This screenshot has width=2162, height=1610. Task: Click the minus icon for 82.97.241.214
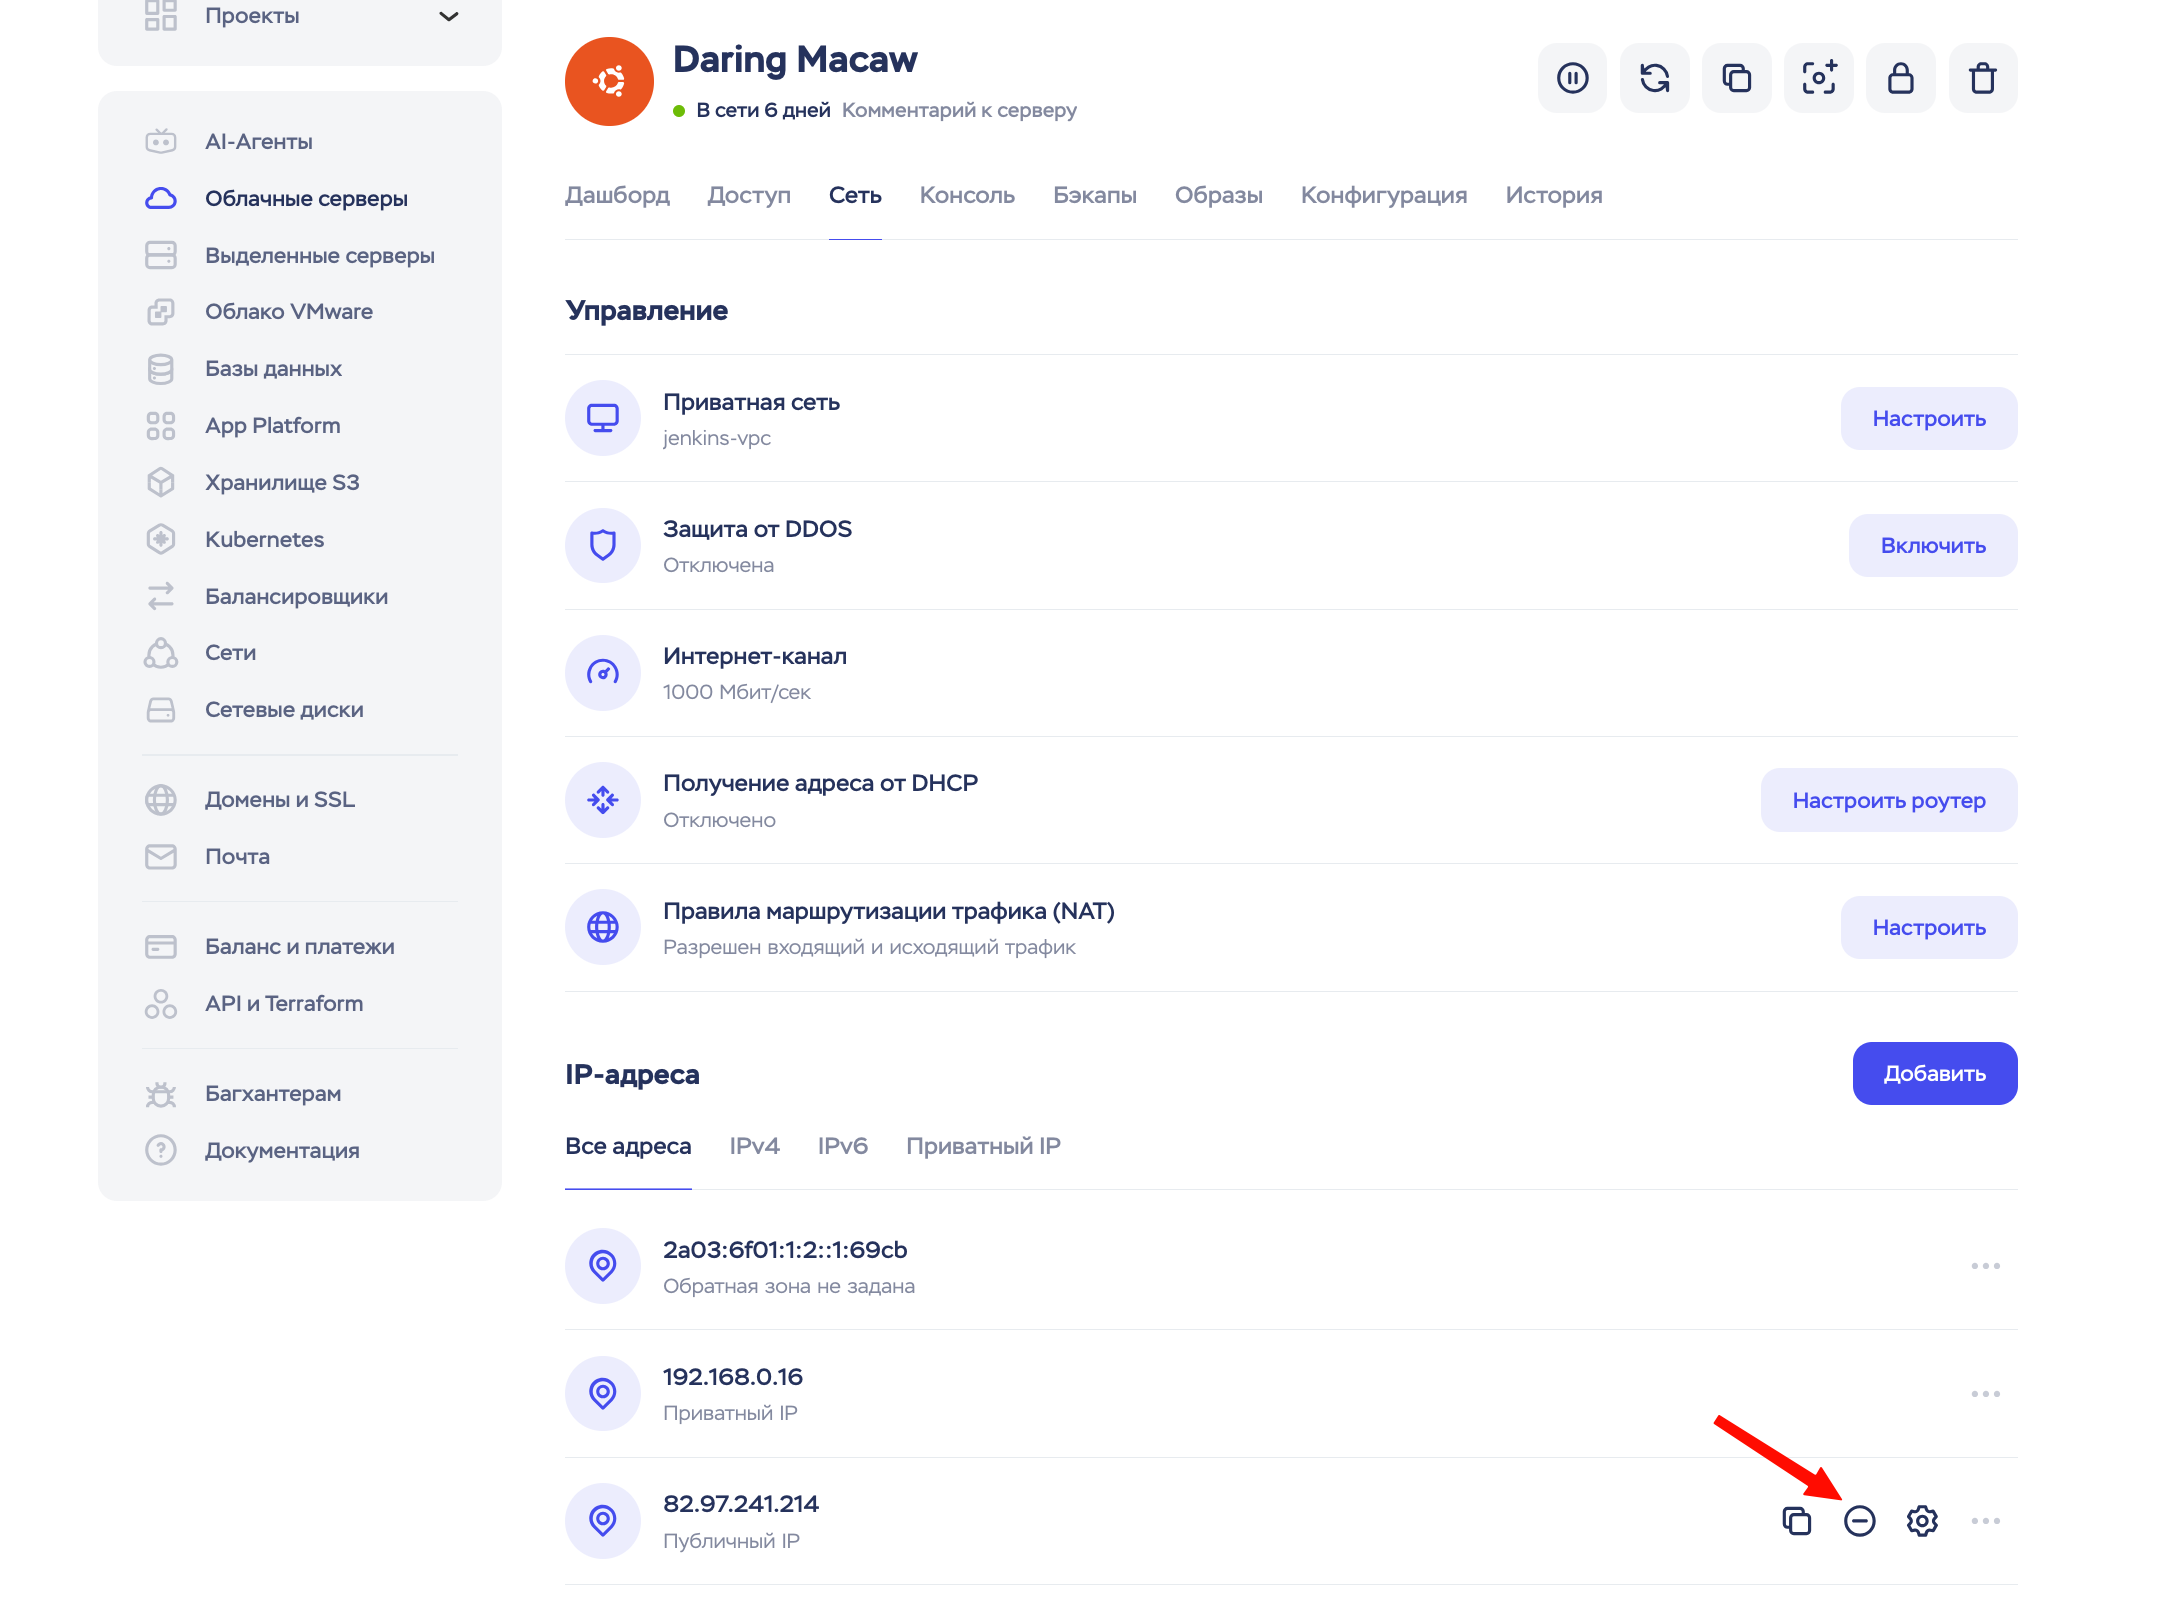coord(1859,1521)
